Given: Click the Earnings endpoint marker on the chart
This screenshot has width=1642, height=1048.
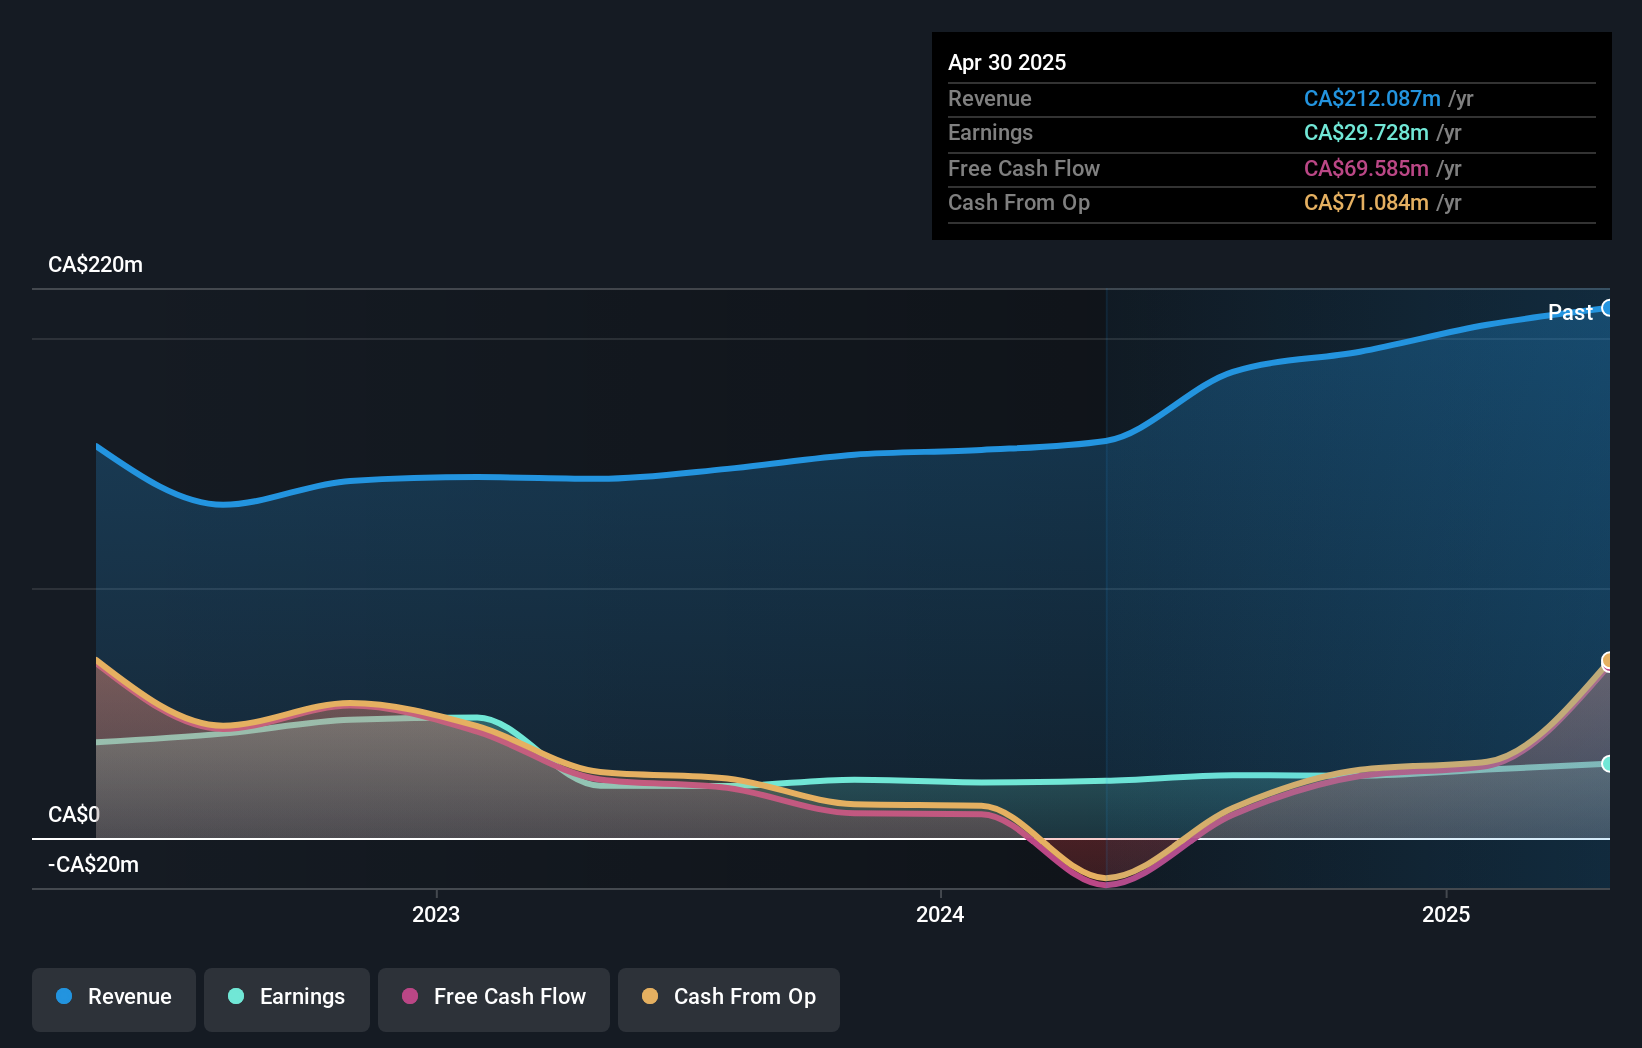Looking at the screenshot, I should pos(1608,764).
